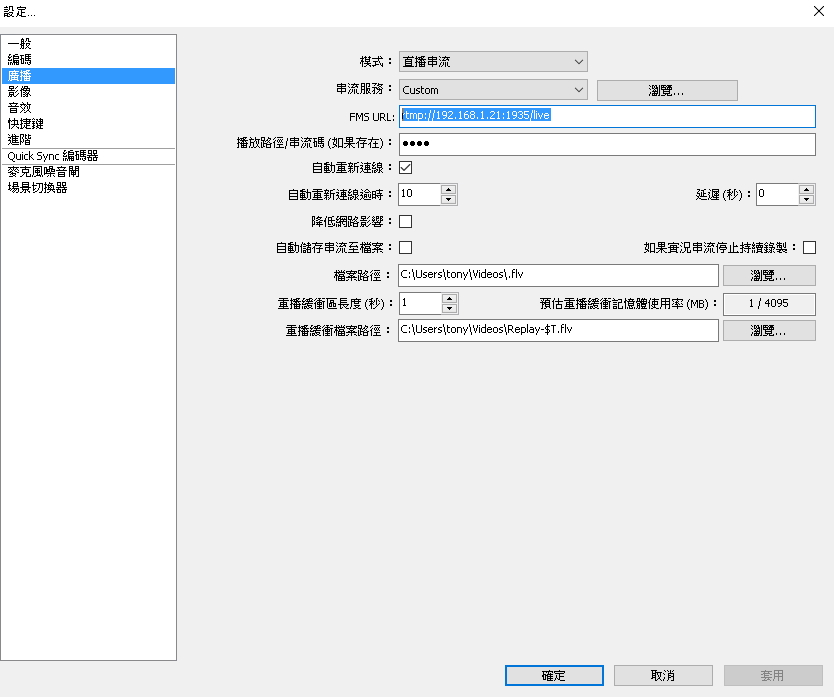Check the 如果實況串流停止持續錄製 checkbox

point(809,247)
